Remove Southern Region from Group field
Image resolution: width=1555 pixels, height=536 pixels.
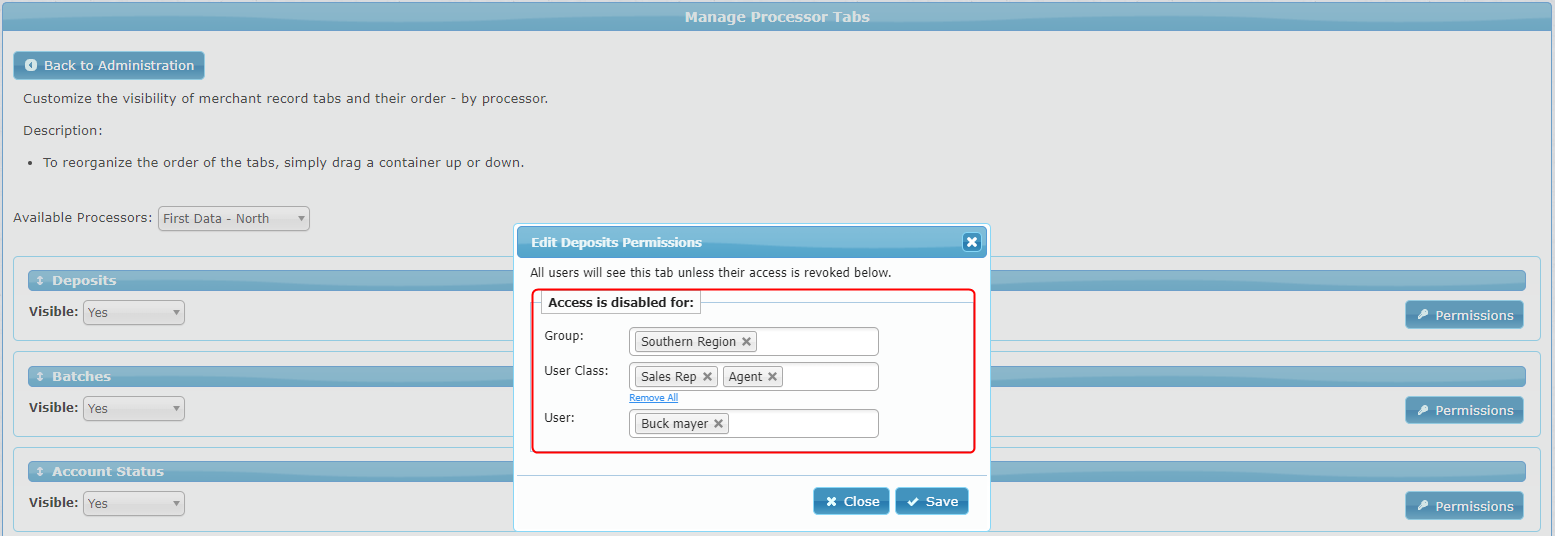[746, 342]
